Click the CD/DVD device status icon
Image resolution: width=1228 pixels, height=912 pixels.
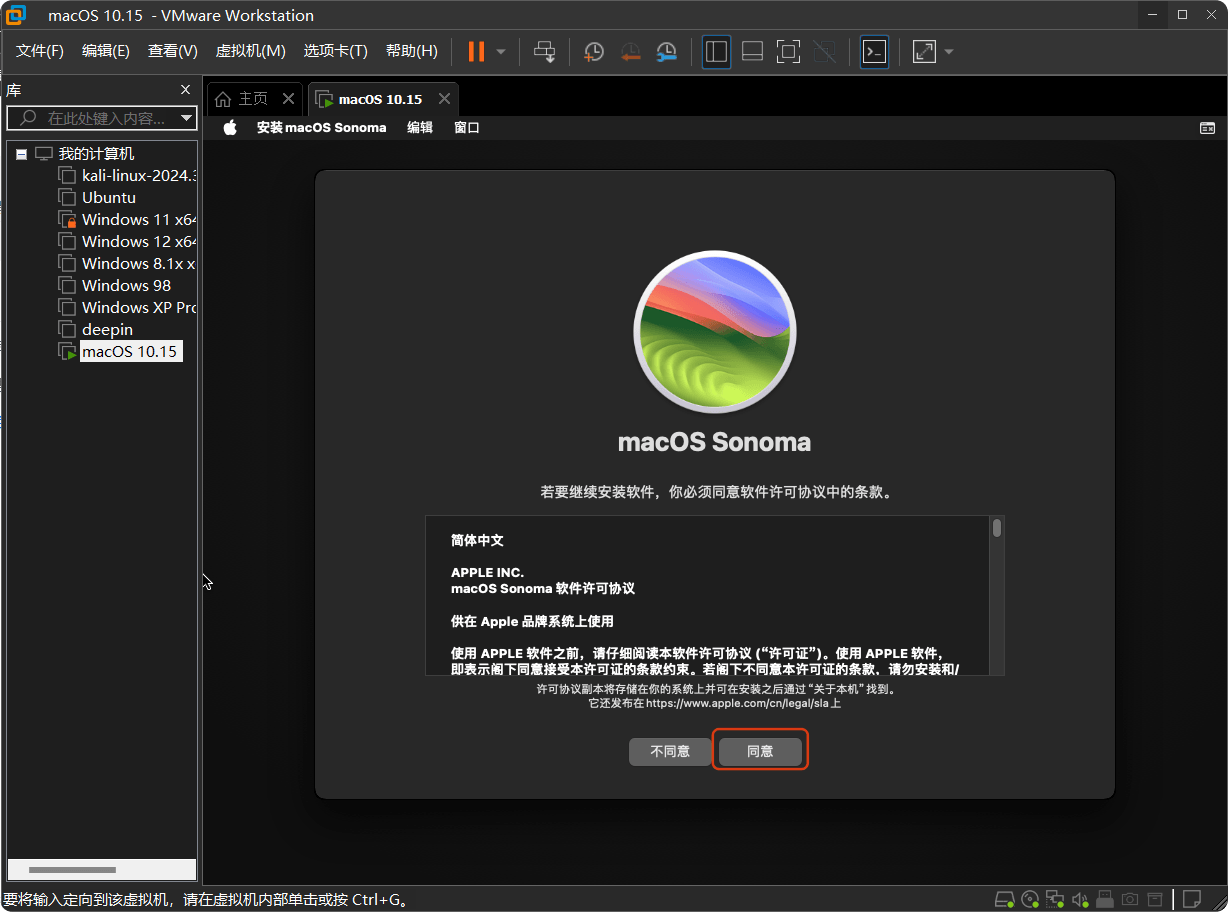1030,899
